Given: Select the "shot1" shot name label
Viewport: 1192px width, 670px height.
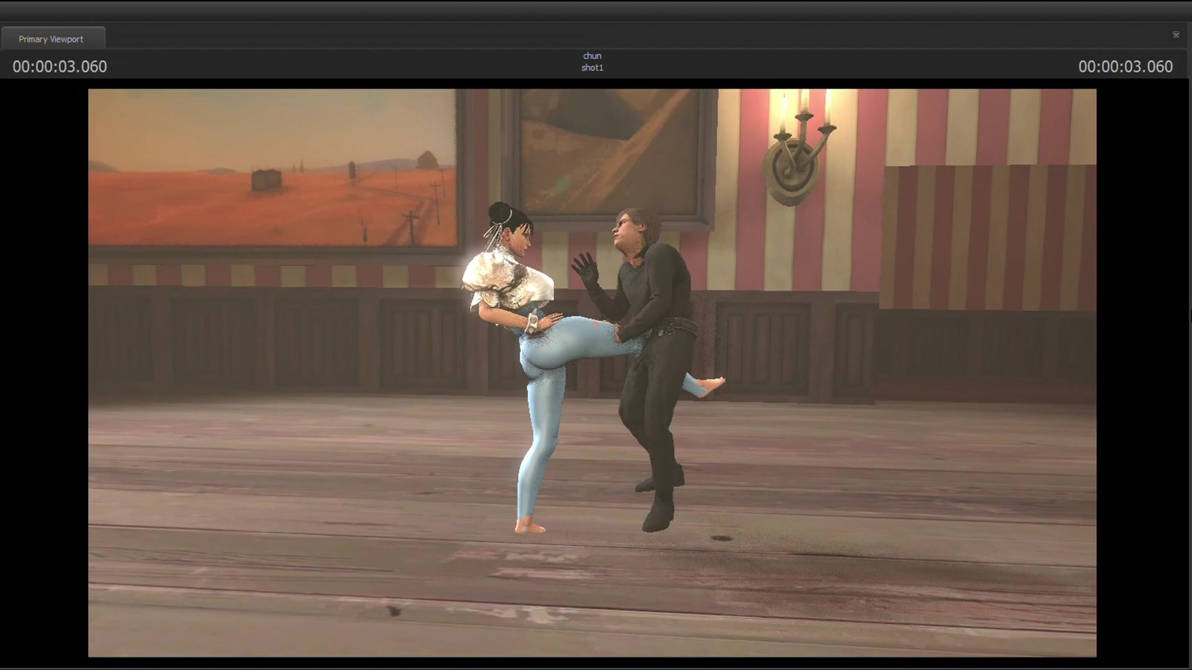Looking at the screenshot, I should click(592, 68).
